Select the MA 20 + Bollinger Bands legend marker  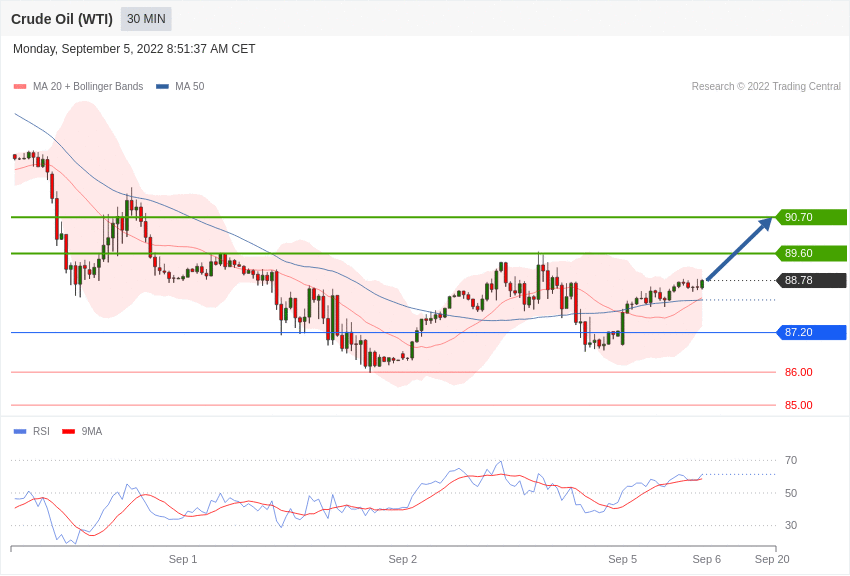(x=18, y=86)
